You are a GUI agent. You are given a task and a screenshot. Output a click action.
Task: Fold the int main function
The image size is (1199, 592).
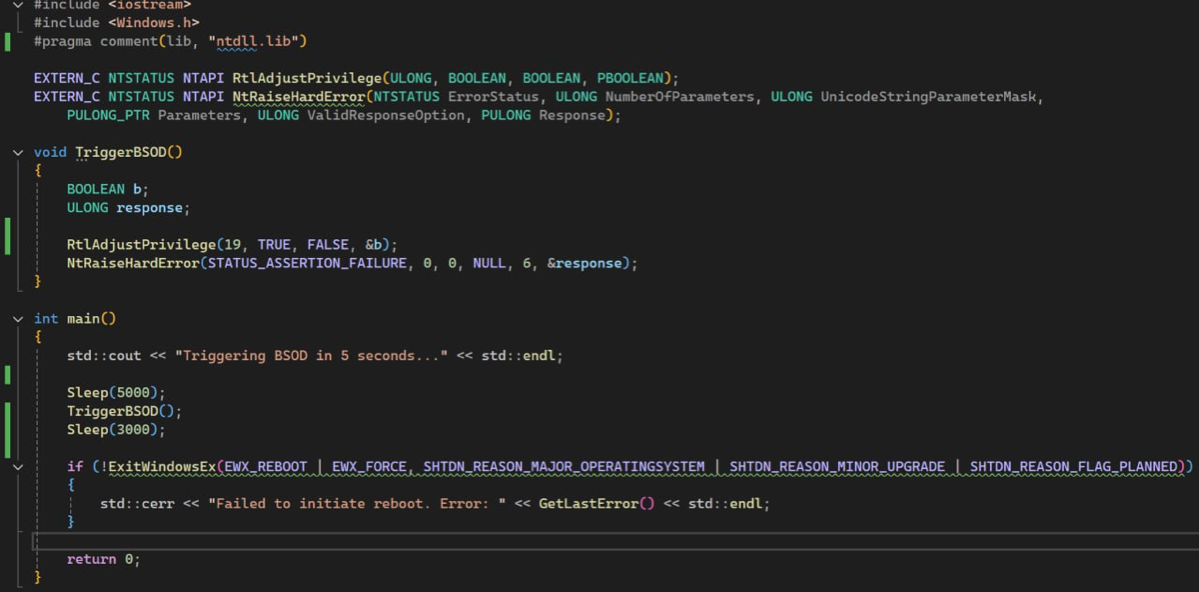18,319
